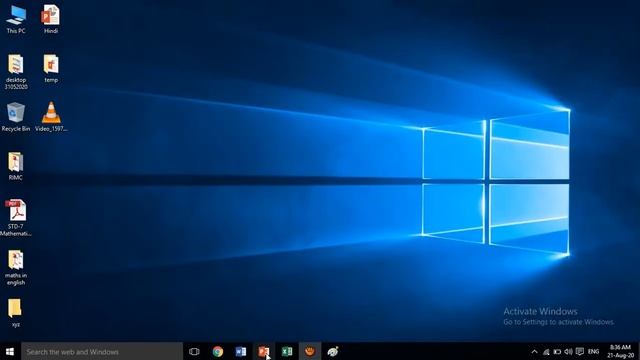Select the Recycle Bin icon
Viewport: 640px width, 360px height.
[16, 117]
